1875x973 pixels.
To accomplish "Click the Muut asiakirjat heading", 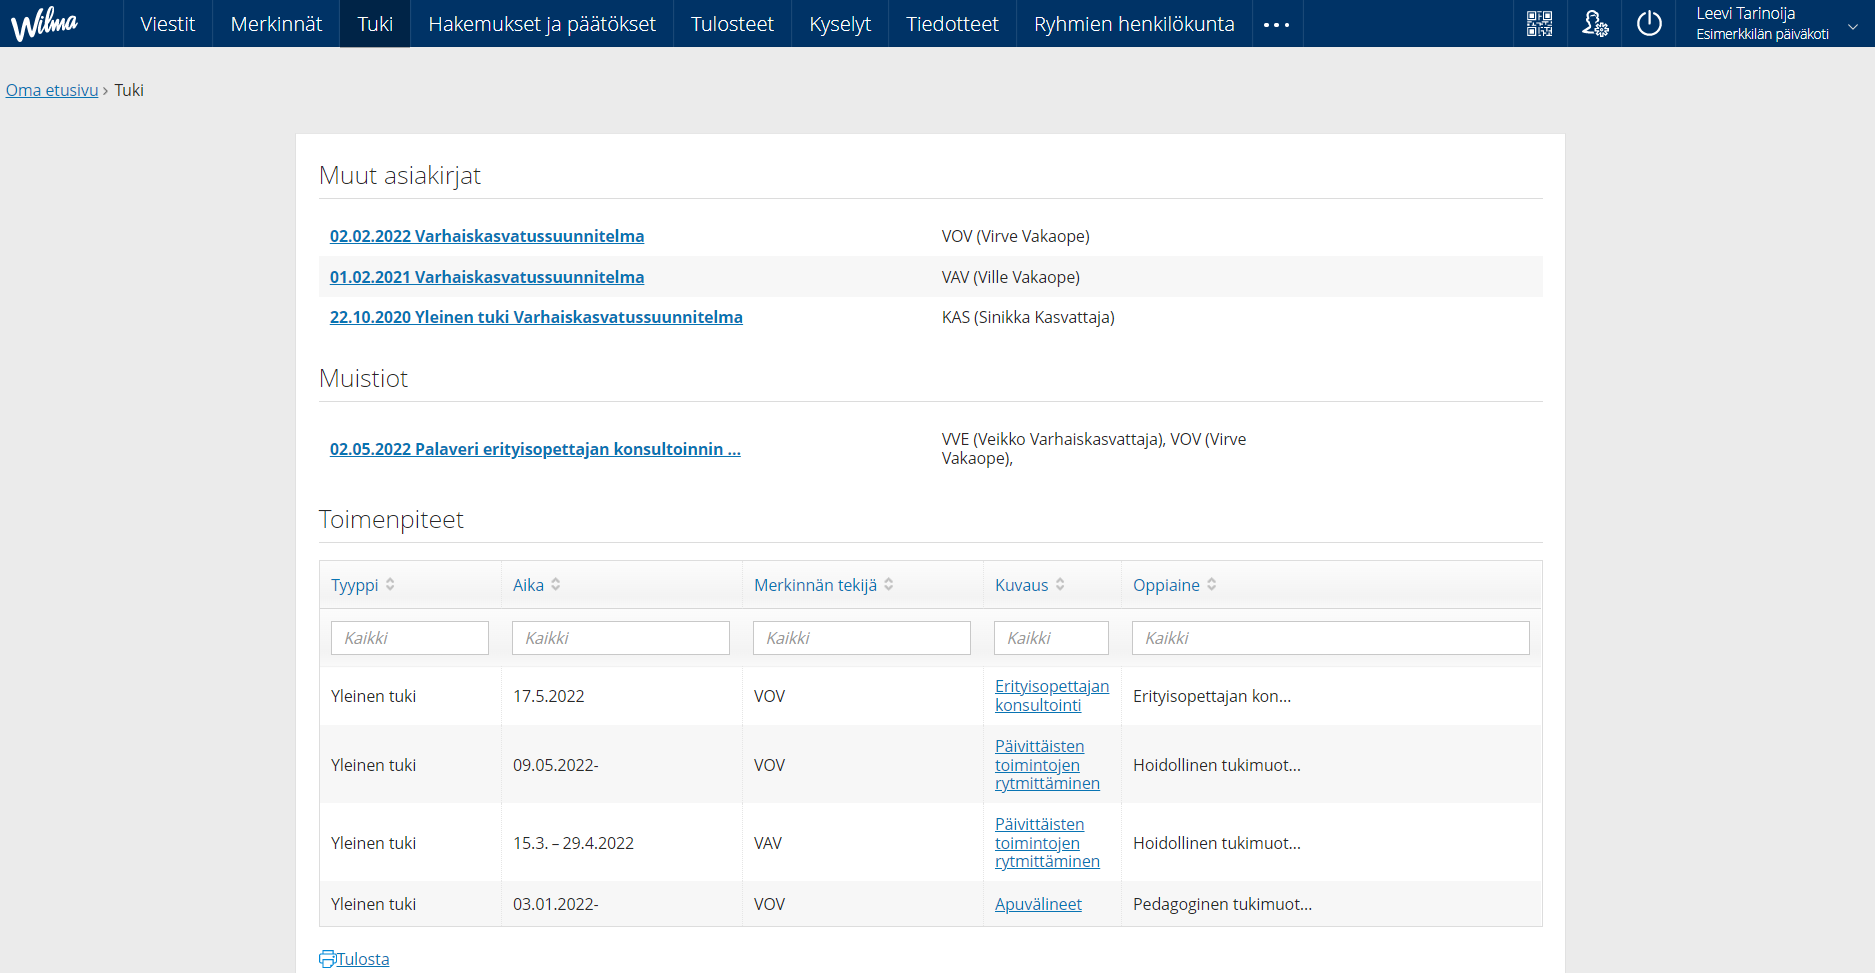I will (400, 175).
